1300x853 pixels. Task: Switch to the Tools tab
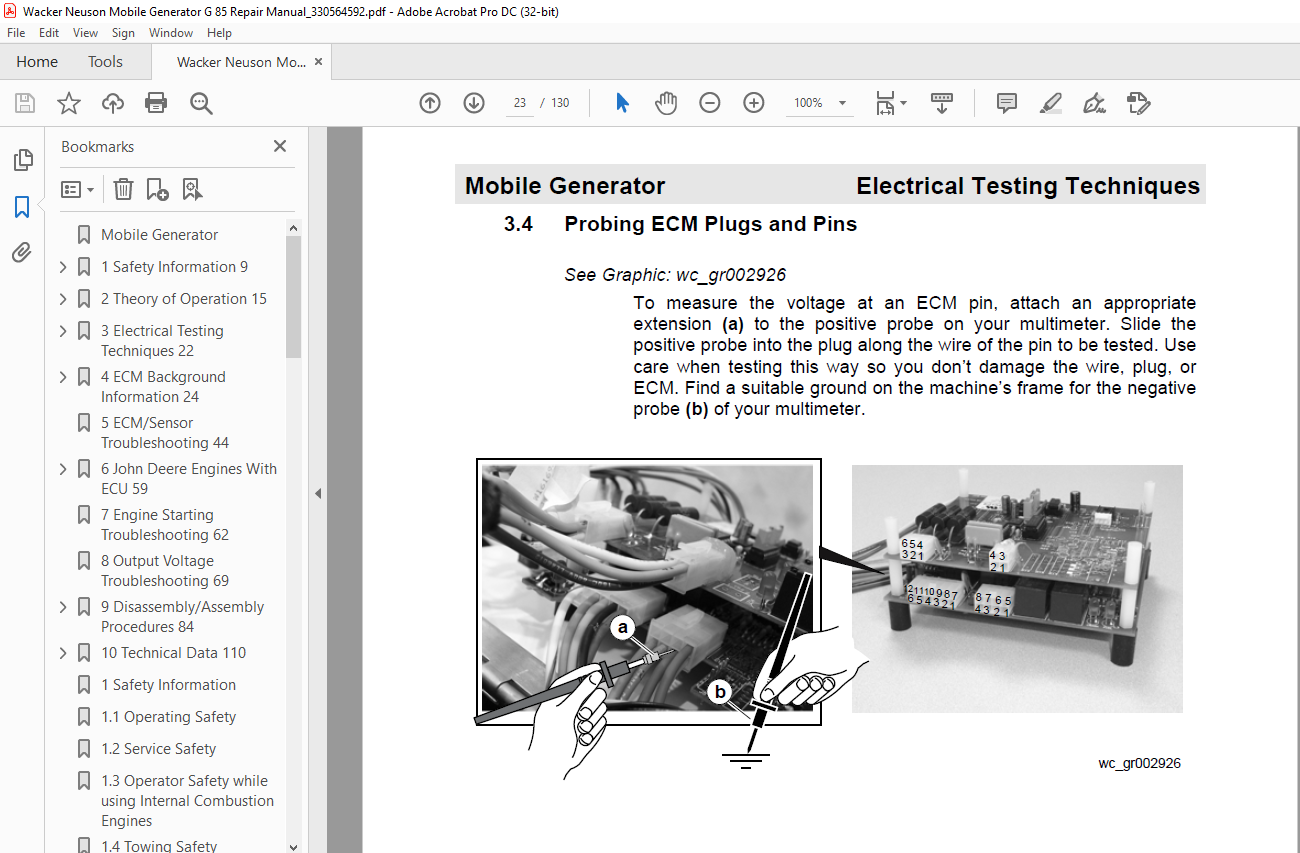click(x=105, y=61)
